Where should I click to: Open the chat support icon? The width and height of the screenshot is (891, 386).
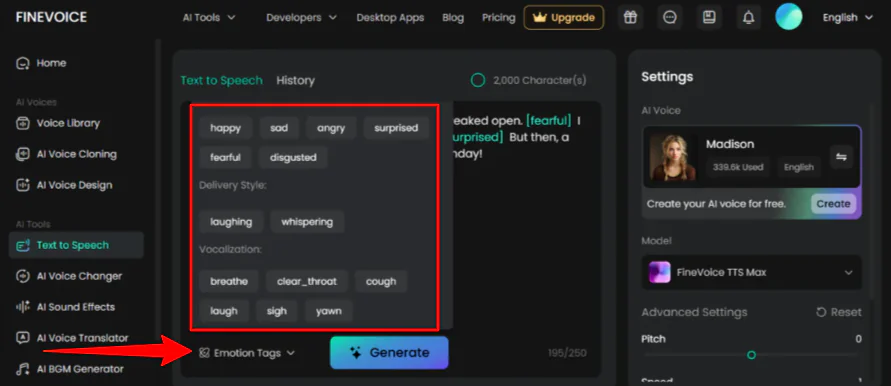click(670, 18)
